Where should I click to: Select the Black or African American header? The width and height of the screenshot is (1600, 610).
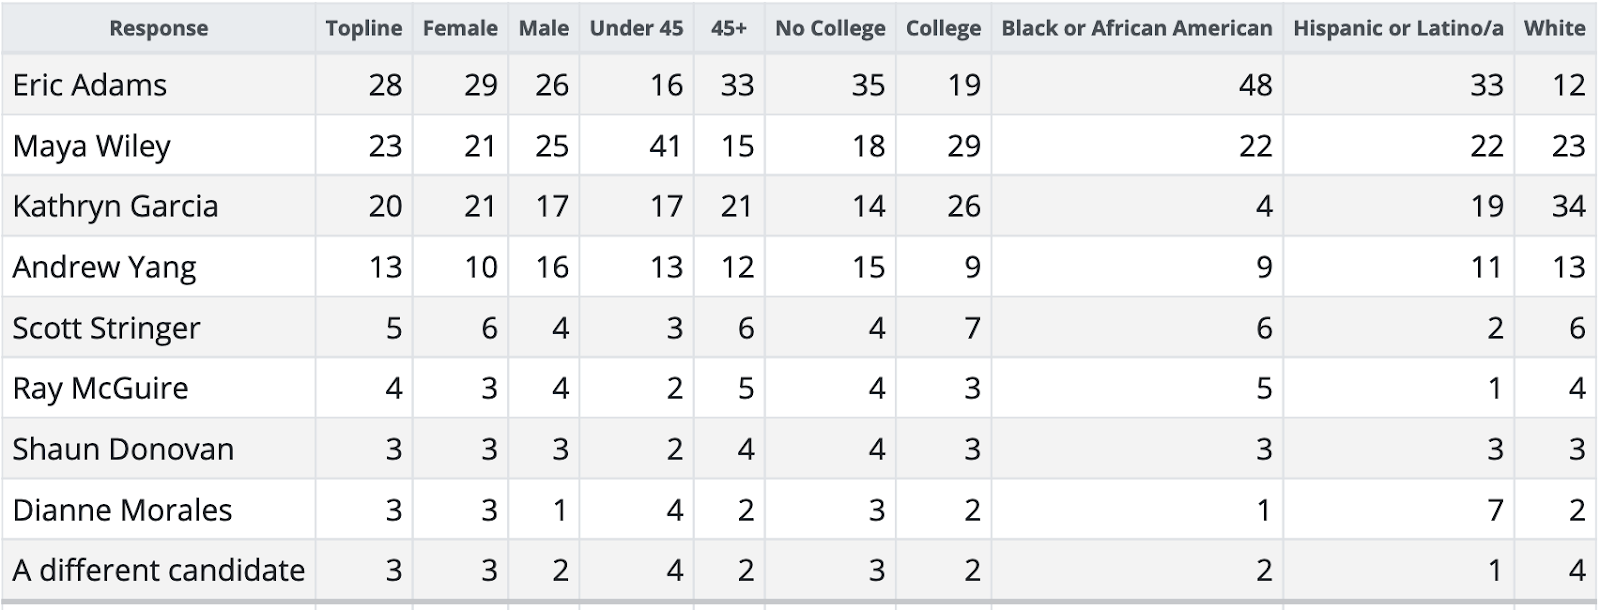coord(1137,28)
